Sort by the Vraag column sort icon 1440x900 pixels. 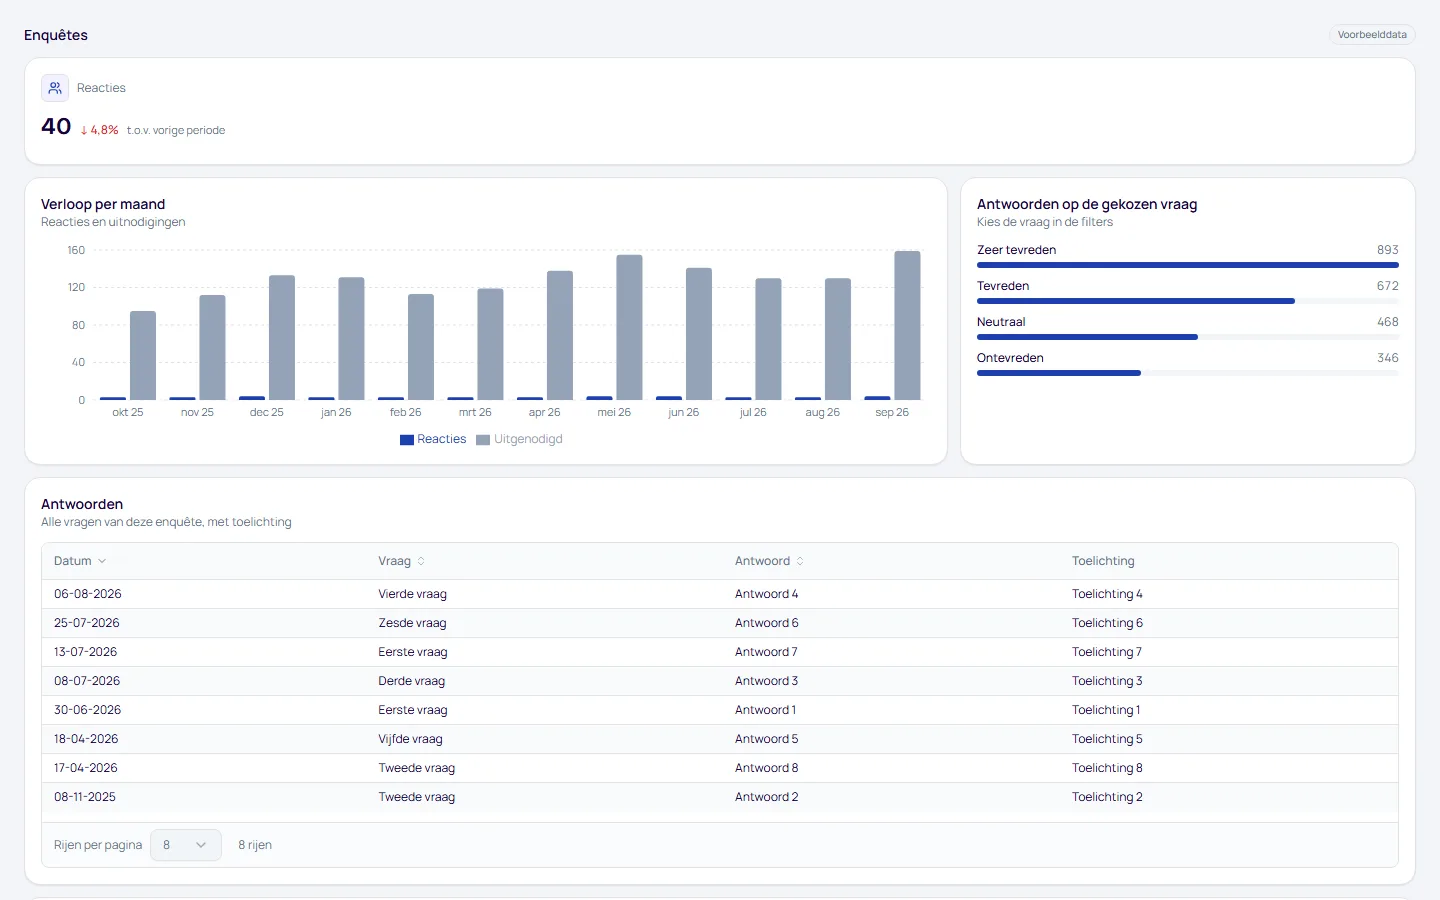point(421,561)
